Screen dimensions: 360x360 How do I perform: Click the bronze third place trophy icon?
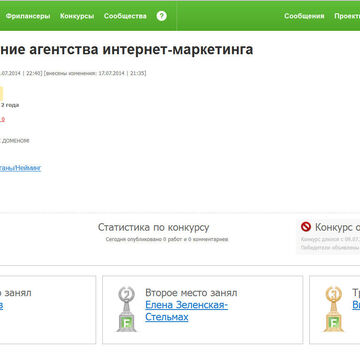coord(334,309)
